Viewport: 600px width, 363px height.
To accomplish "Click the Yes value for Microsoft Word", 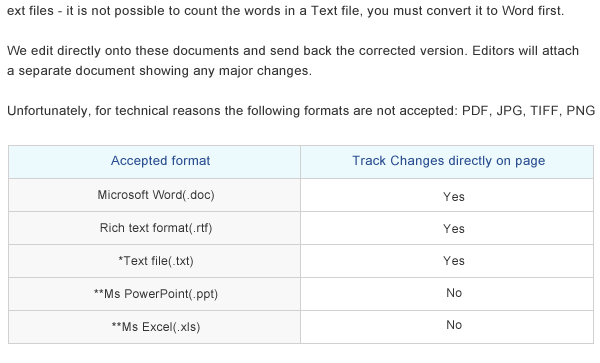I will 454,197.
